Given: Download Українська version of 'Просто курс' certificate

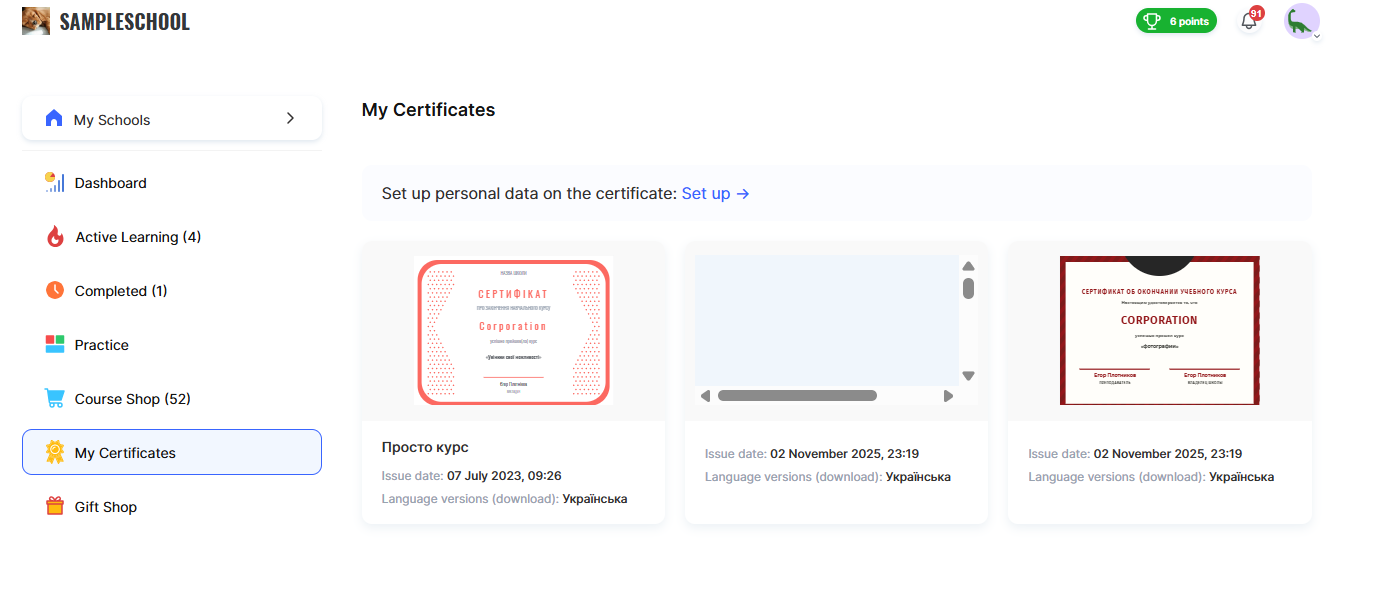Looking at the screenshot, I should pyautogui.click(x=595, y=499).
